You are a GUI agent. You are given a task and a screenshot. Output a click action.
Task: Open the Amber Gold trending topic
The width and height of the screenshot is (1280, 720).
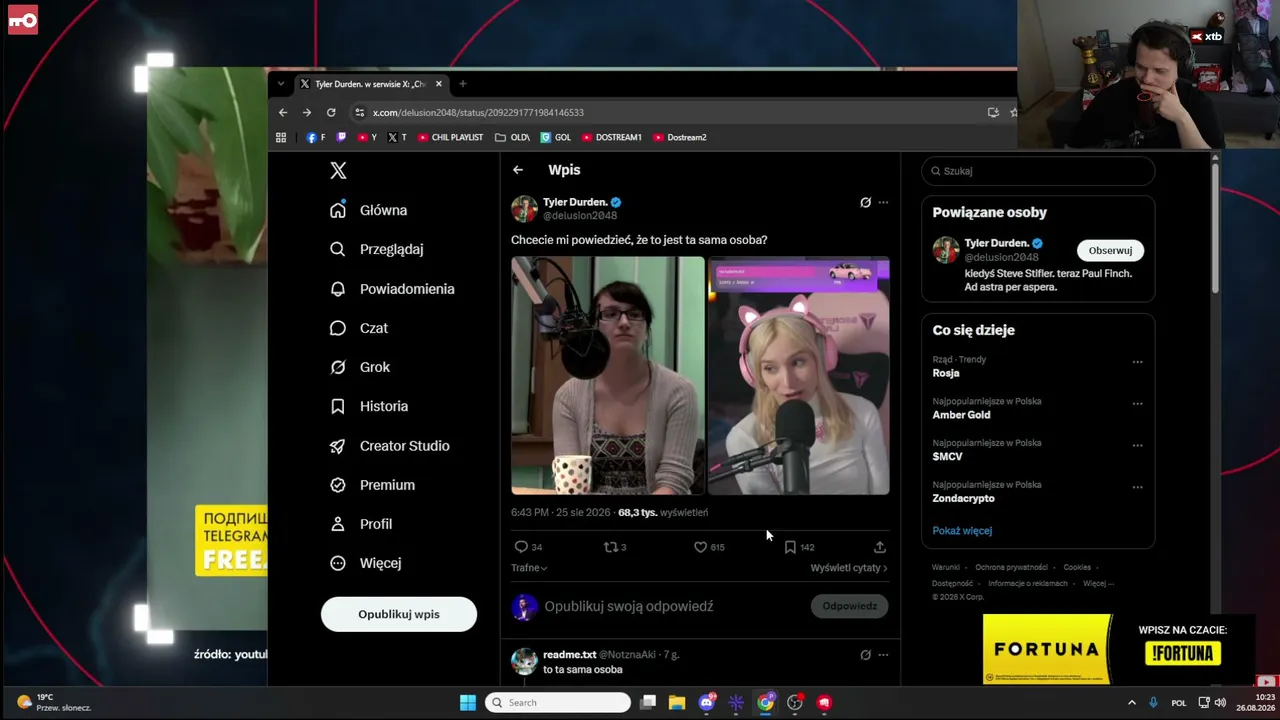coord(962,415)
